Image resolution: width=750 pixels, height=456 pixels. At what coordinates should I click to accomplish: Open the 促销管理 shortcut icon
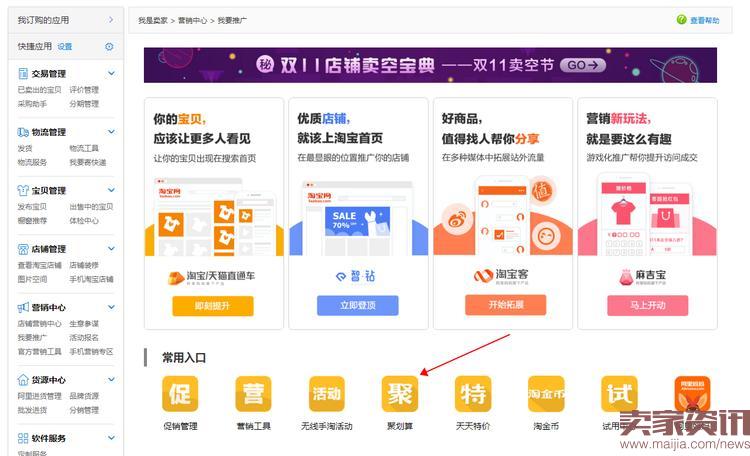click(180, 394)
